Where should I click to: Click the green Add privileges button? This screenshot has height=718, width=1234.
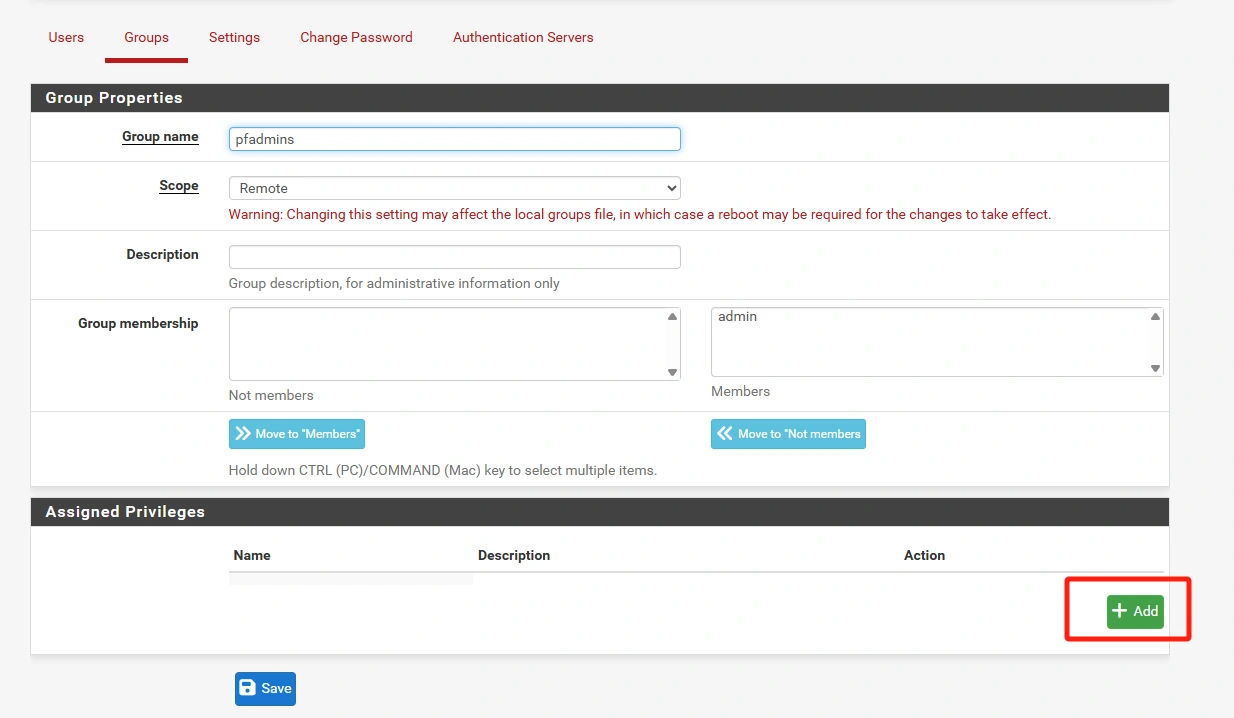tap(1135, 611)
